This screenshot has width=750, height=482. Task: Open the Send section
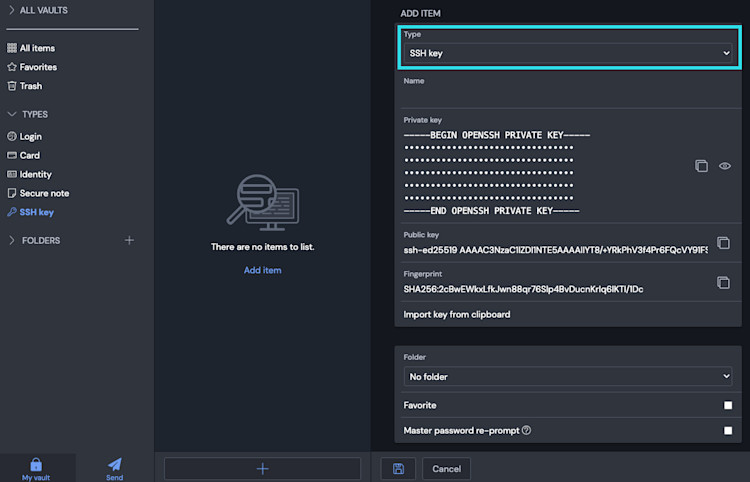tap(115, 469)
